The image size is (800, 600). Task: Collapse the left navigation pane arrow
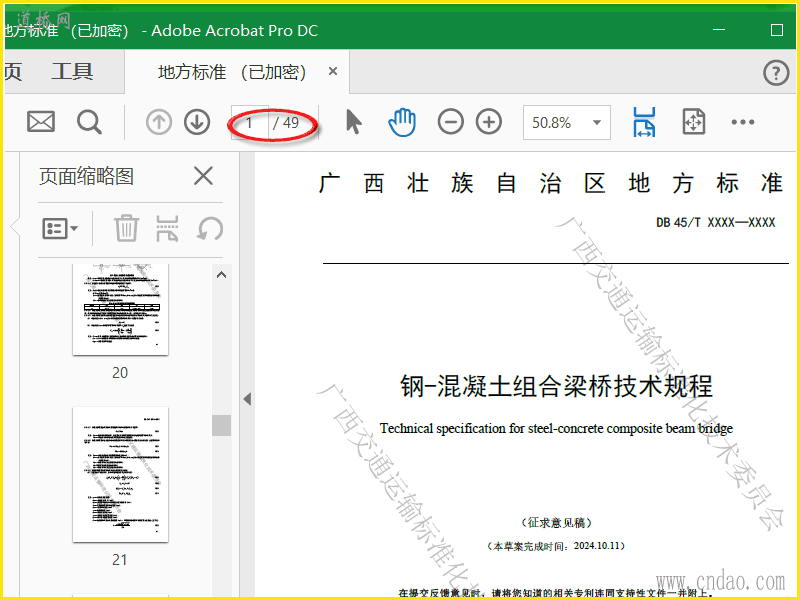point(247,399)
